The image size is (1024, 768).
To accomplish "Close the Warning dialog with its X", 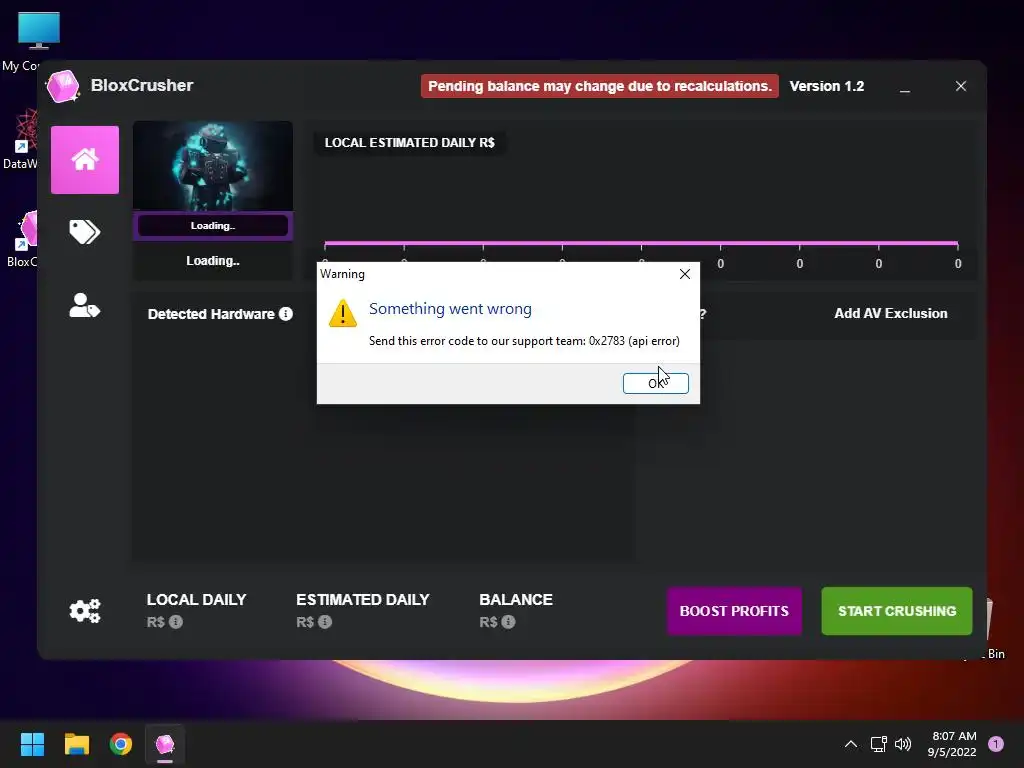I will pyautogui.click(x=684, y=274).
